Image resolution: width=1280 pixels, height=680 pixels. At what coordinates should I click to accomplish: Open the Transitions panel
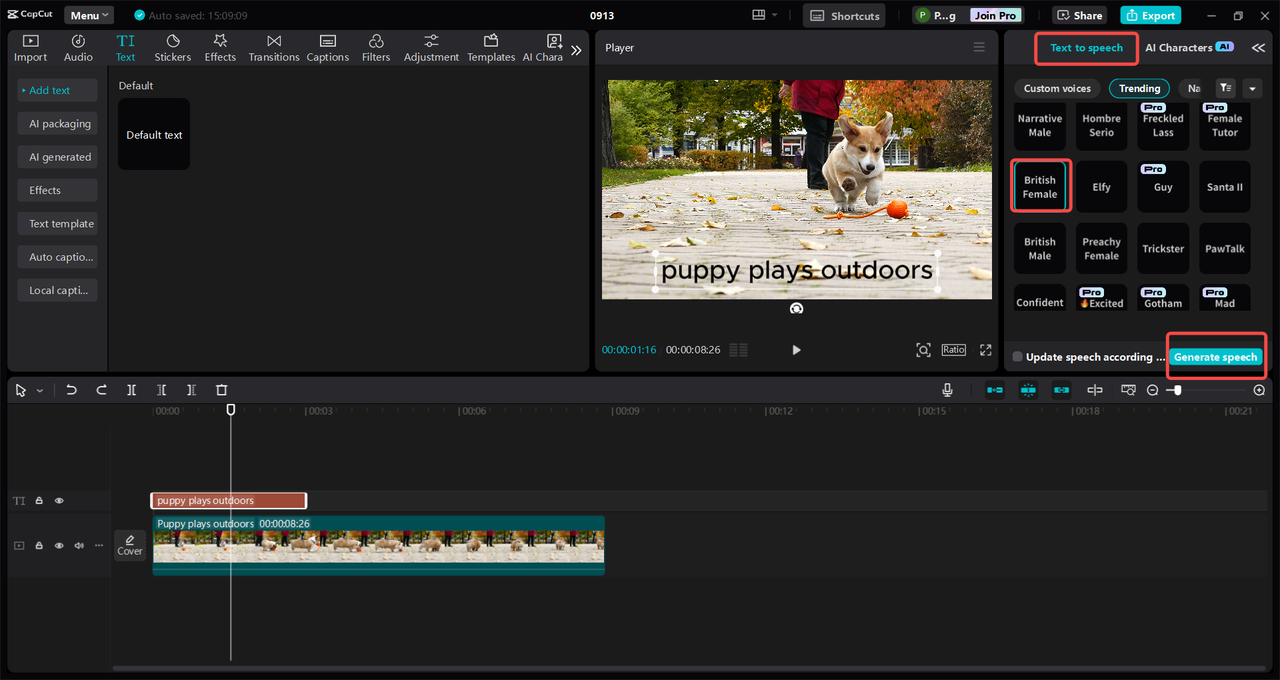point(274,48)
